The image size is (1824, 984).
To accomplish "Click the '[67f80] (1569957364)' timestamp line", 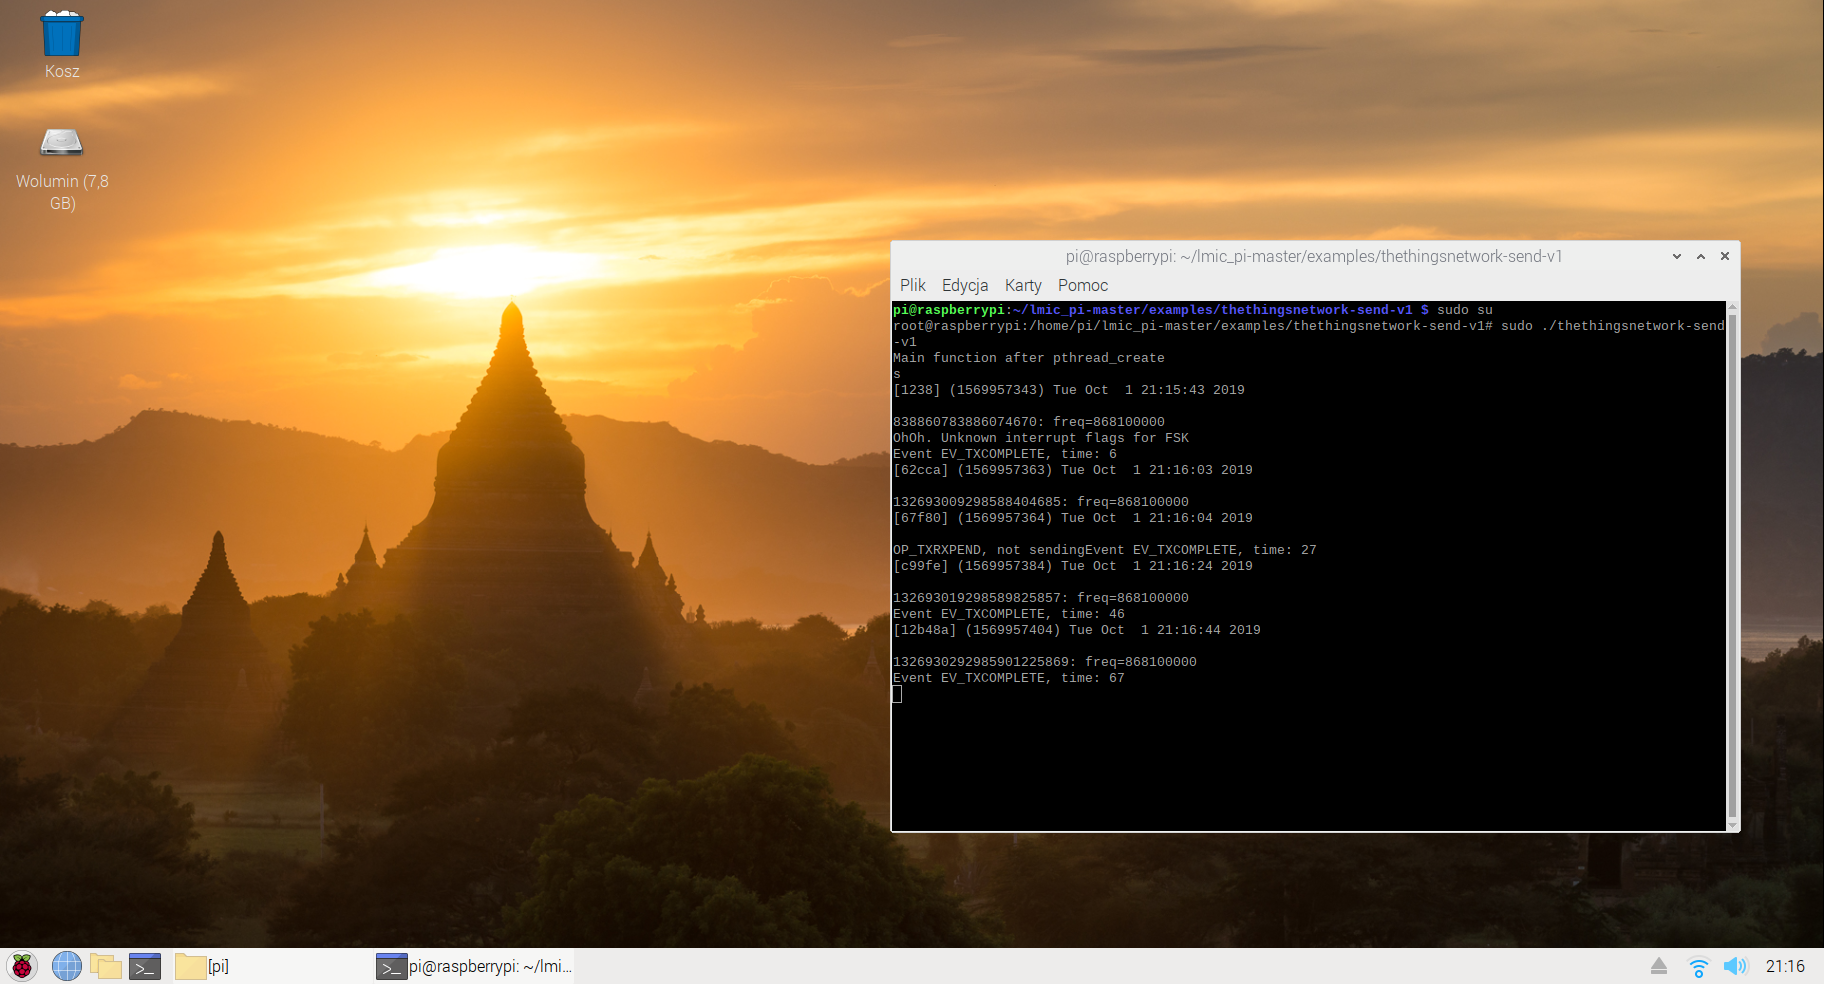I will click(1073, 518).
